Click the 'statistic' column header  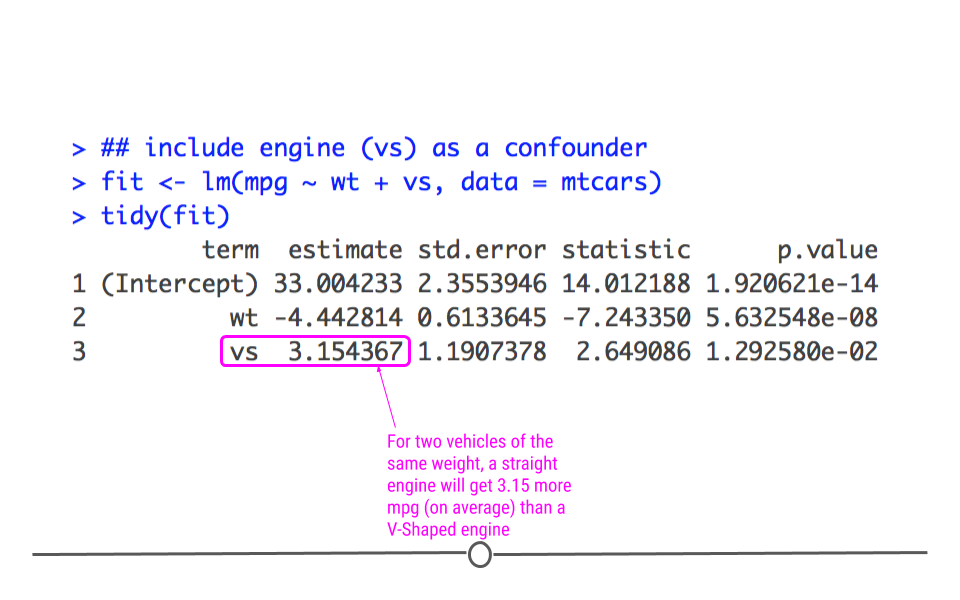pos(626,250)
